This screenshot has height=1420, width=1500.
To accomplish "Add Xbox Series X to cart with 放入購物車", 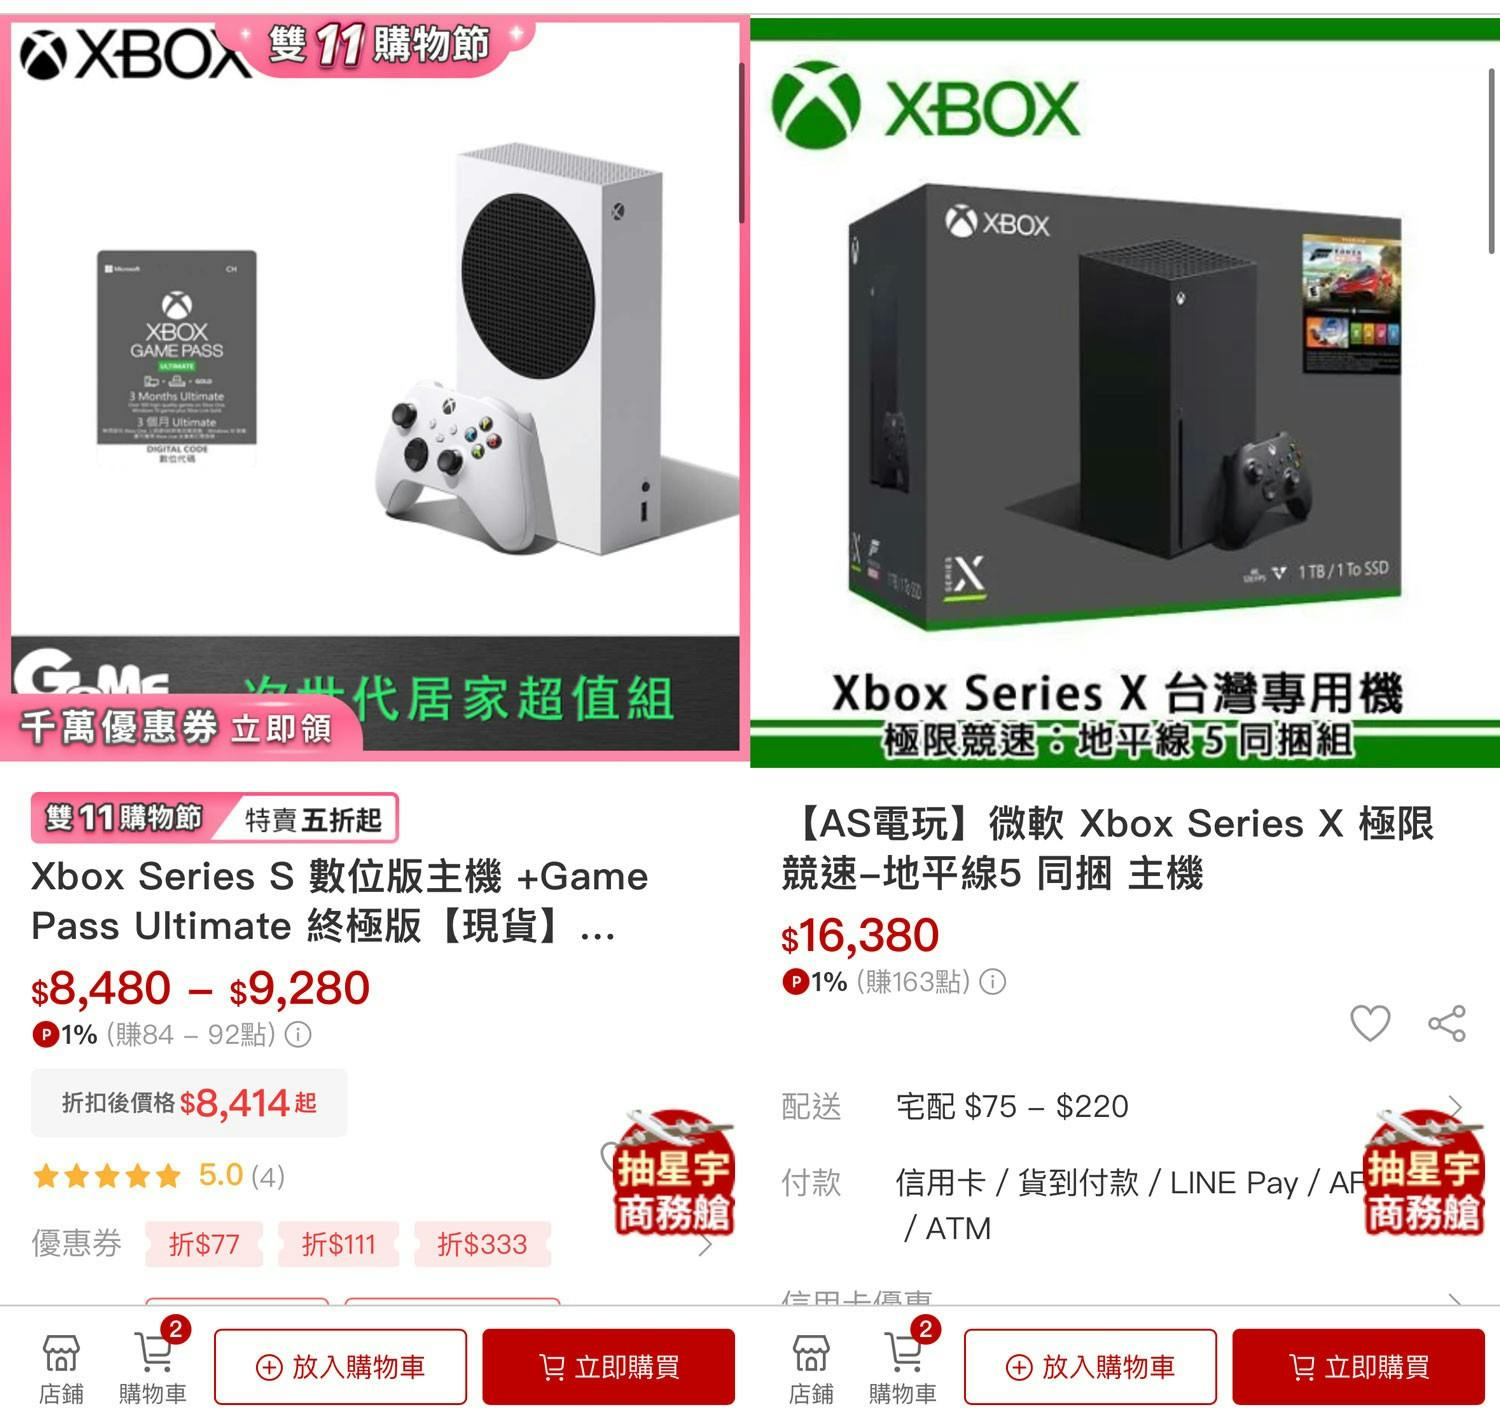I will pyautogui.click(x=1090, y=1366).
